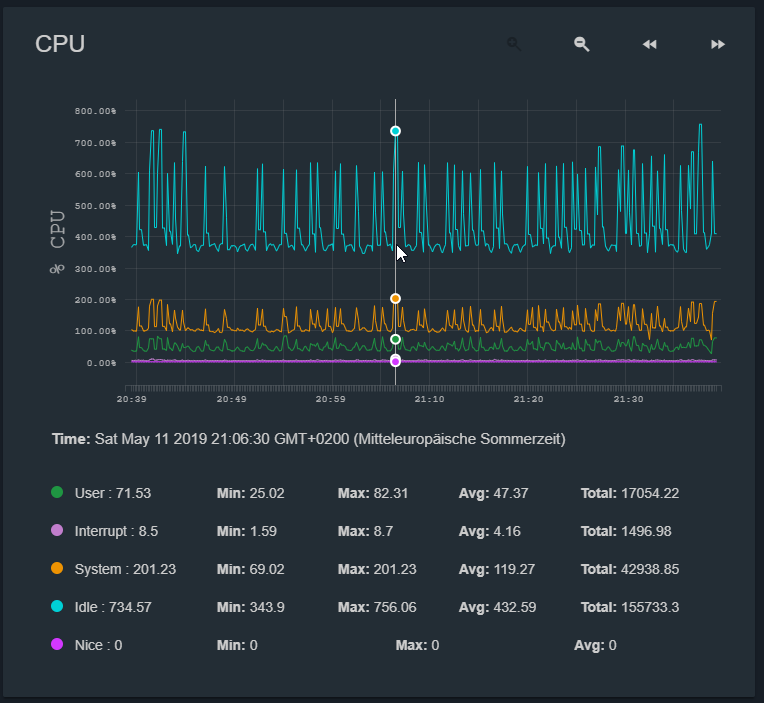Zoom out the CPU chart
Image resolution: width=764 pixels, height=703 pixels.
point(581,44)
